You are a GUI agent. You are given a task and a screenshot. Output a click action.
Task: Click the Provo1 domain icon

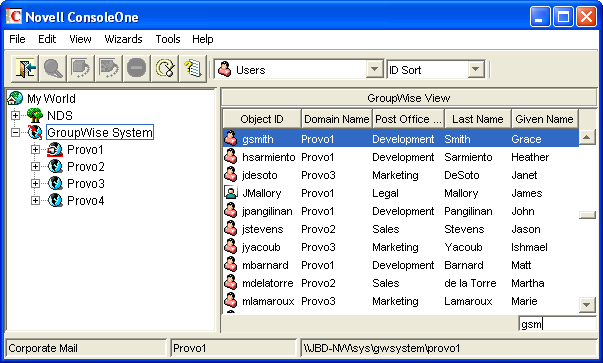pos(55,149)
